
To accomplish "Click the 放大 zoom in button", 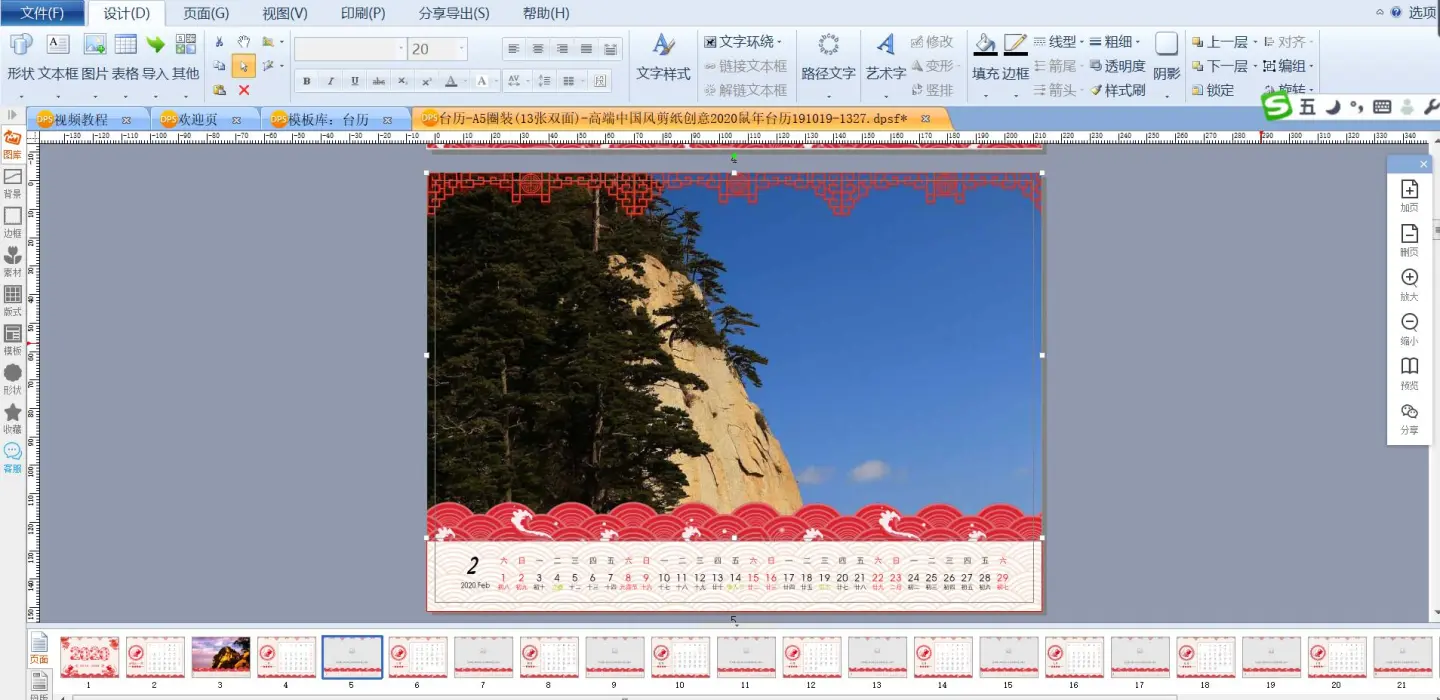I will pyautogui.click(x=1409, y=285).
